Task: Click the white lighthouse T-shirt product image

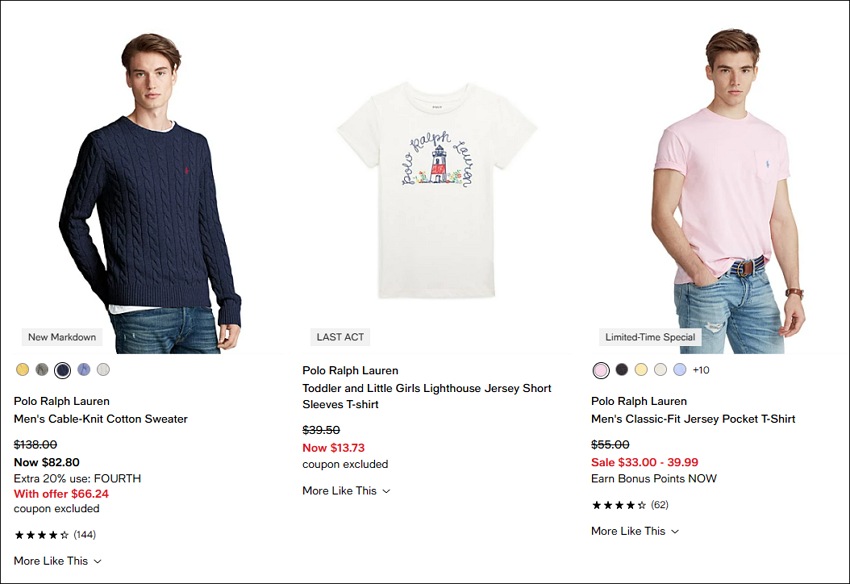Action: tap(436, 190)
